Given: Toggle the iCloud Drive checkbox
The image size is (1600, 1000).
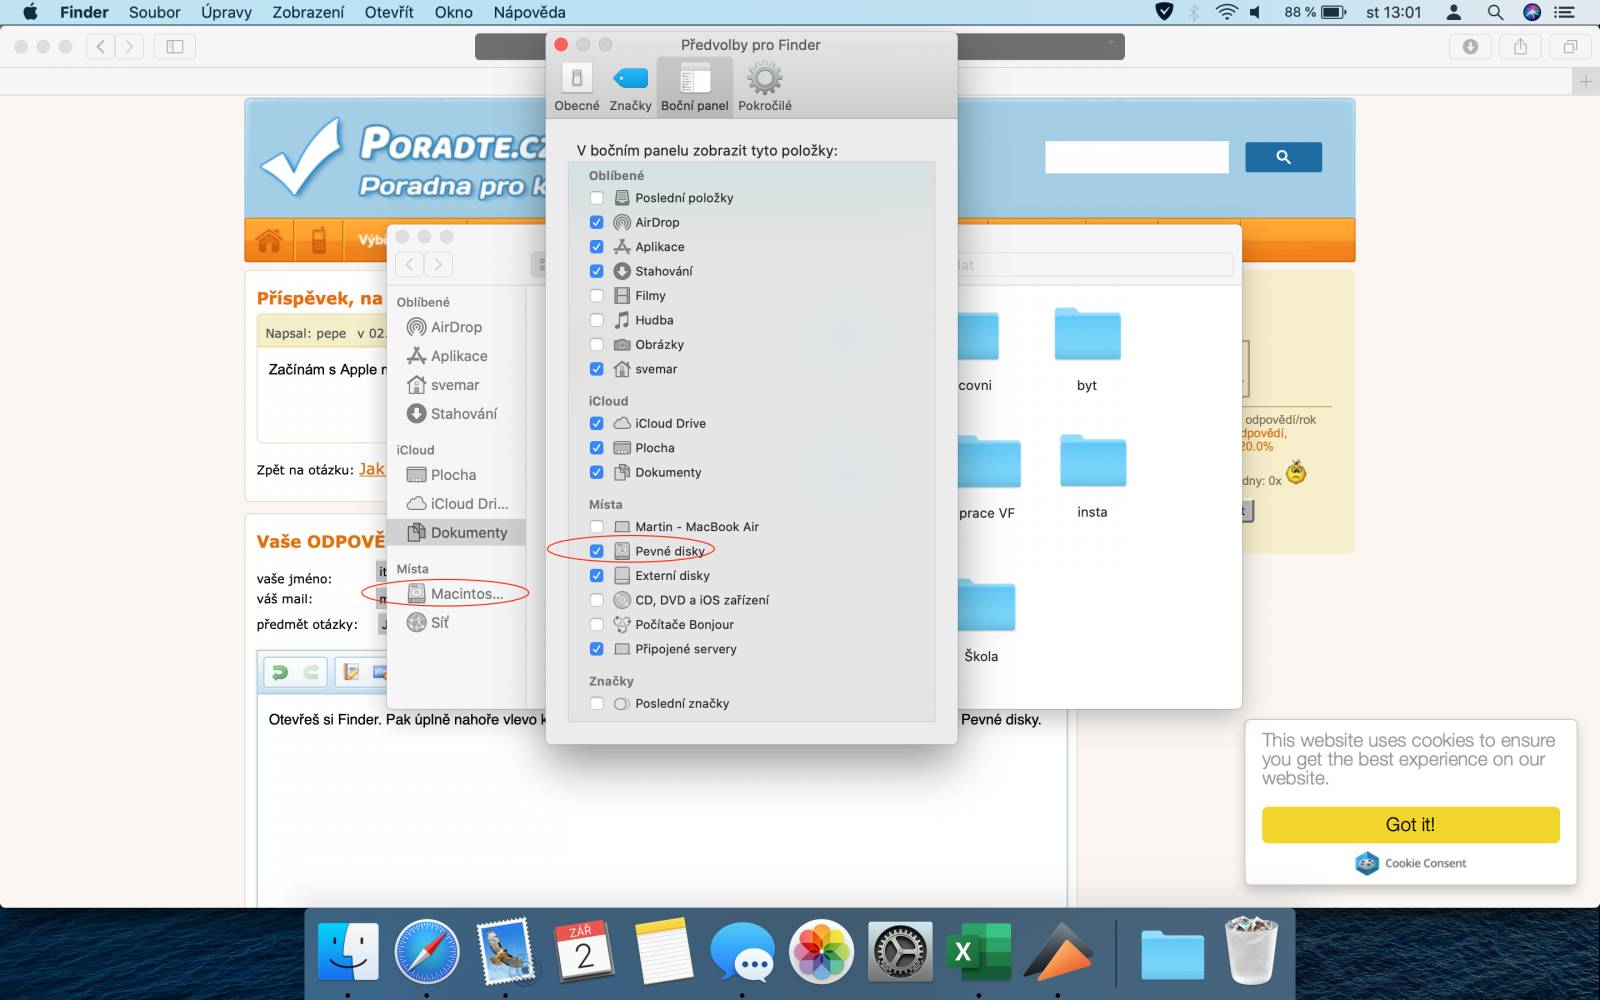Looking at the screenshot, I should (597, 423).
